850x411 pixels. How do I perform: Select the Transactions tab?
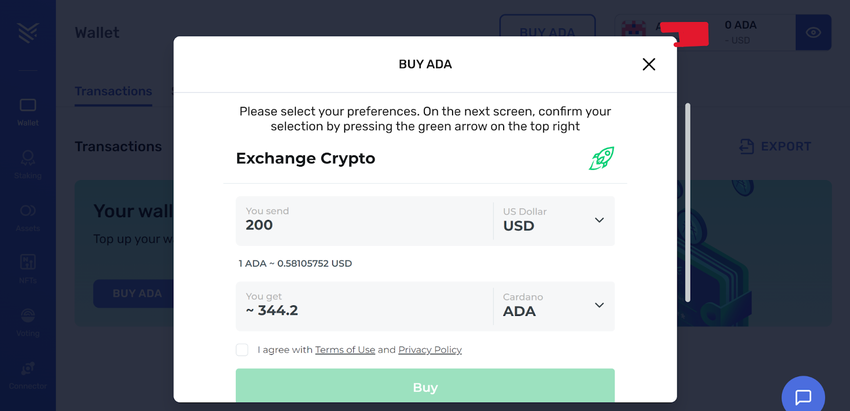coord(113,91)
